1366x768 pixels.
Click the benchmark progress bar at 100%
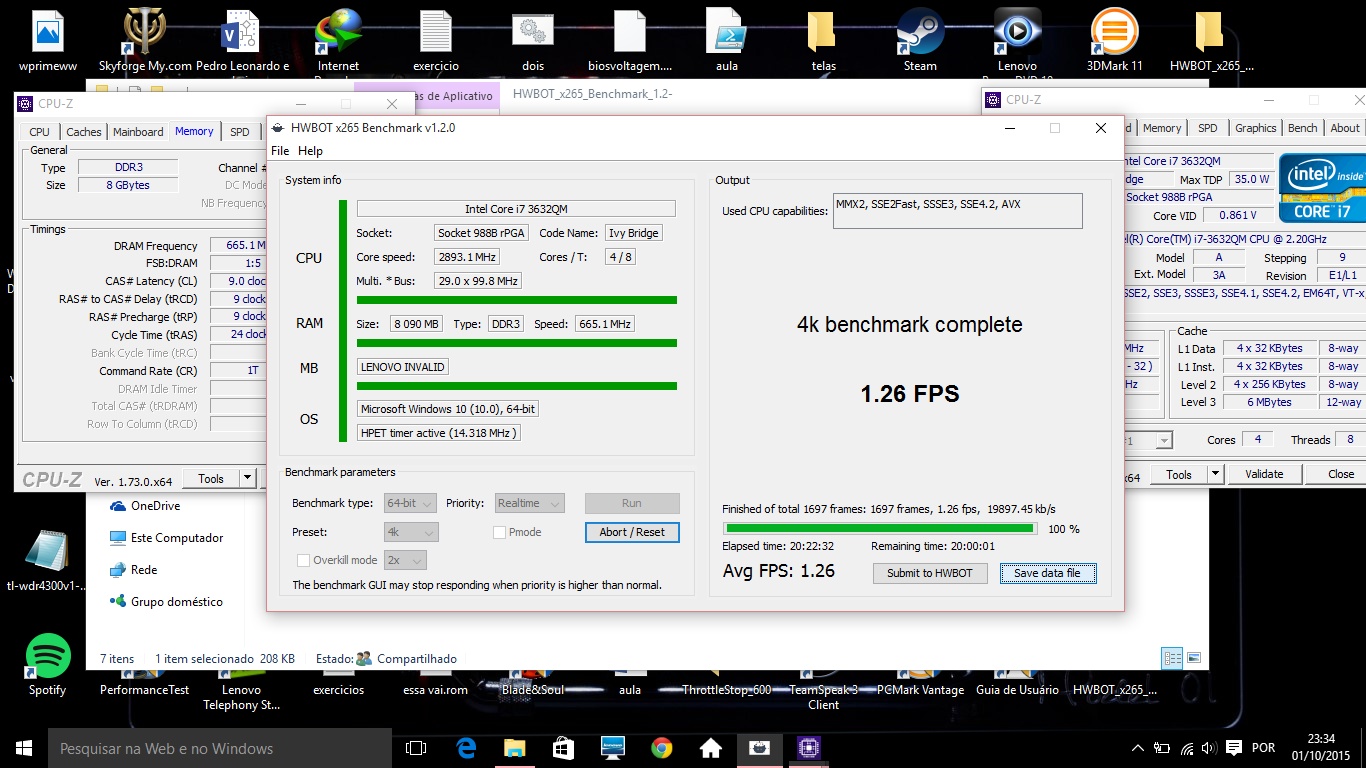(880, 528)
